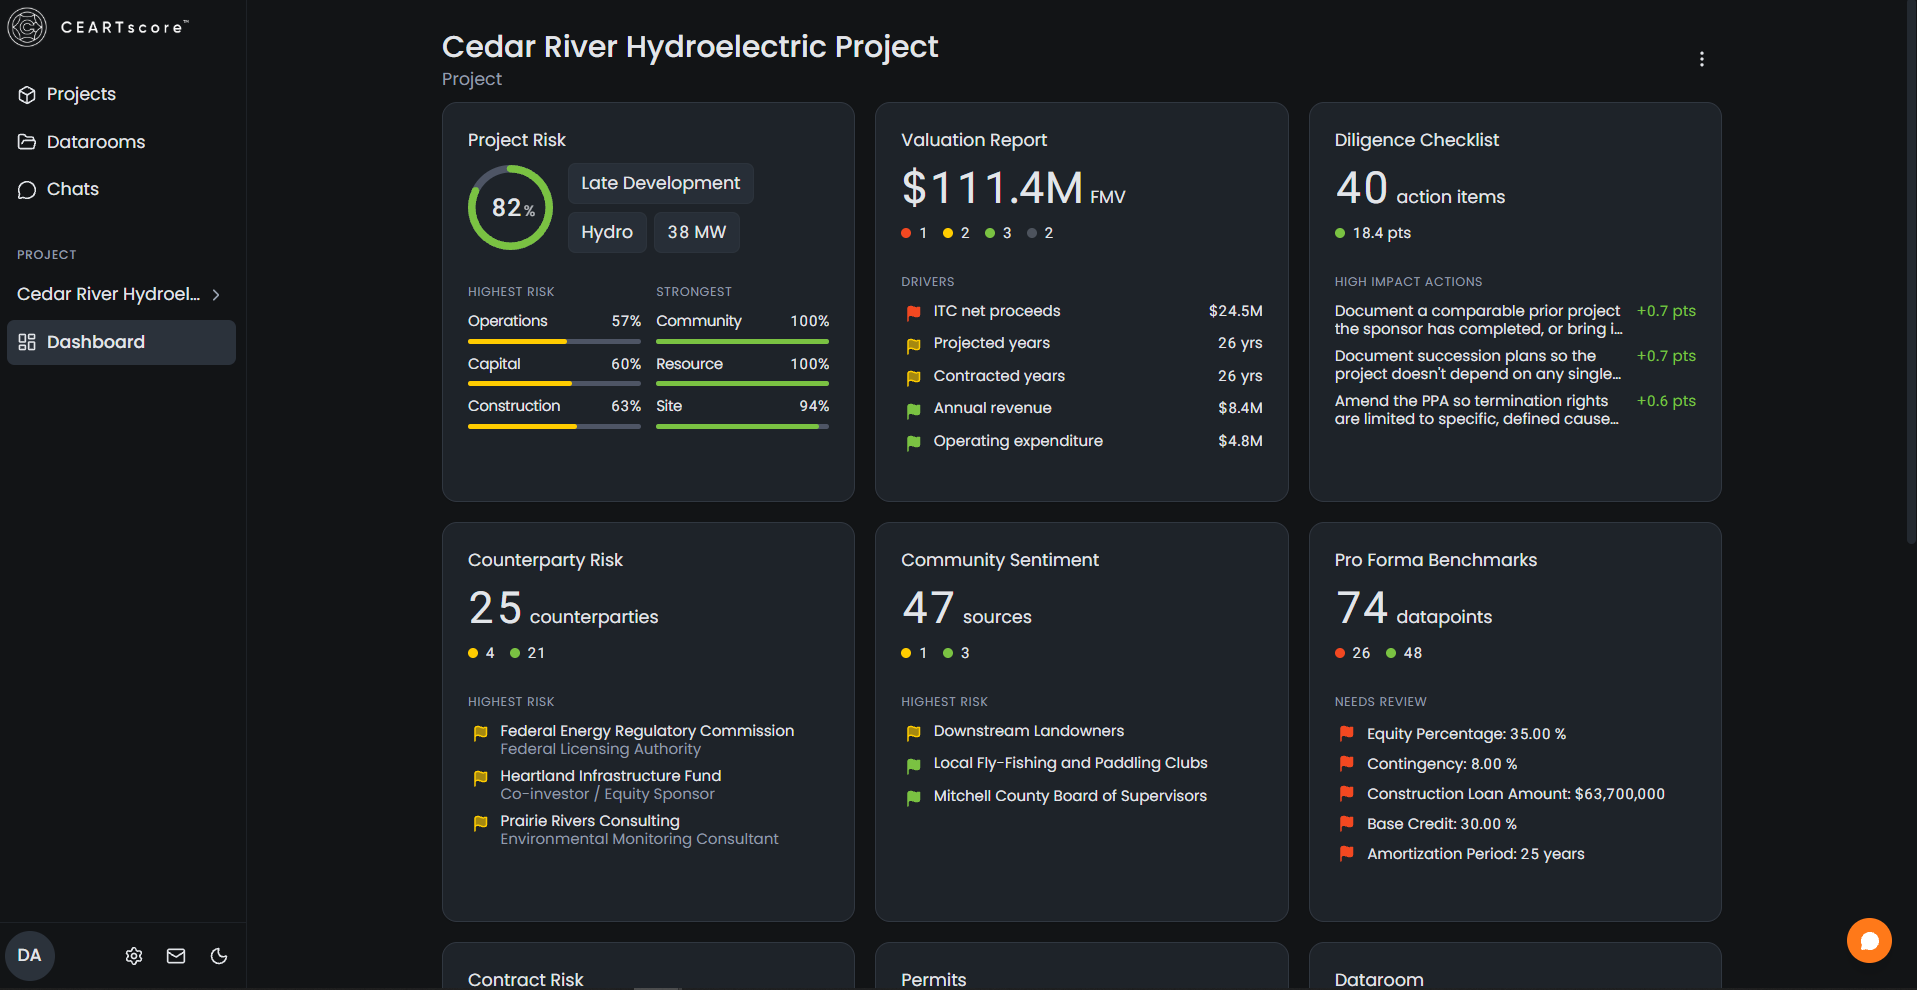Click the page's vertical scrollbar
The image size is (1917, 990).
click(1911, 272)
